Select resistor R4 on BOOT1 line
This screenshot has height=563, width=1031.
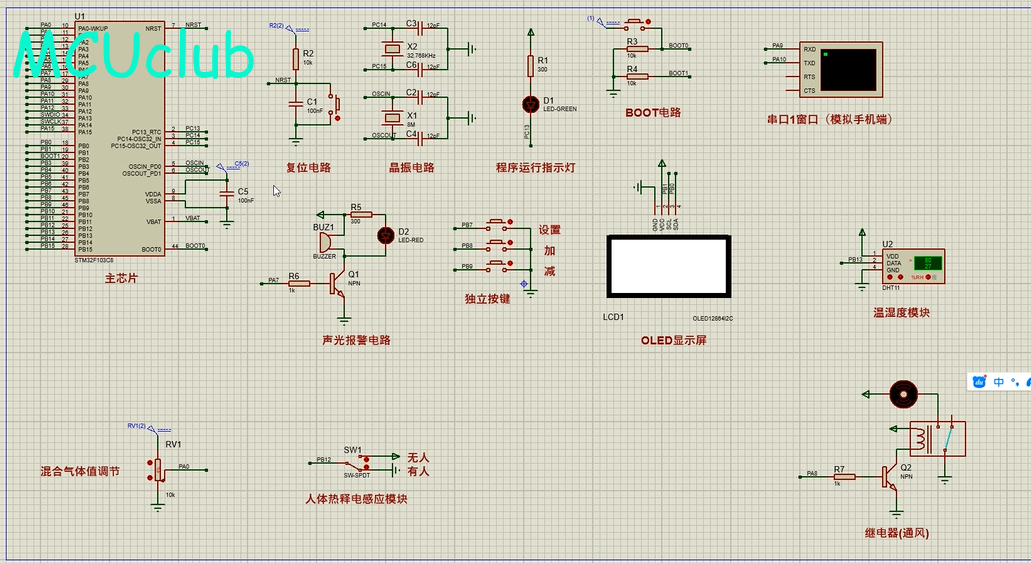point(636,76)
